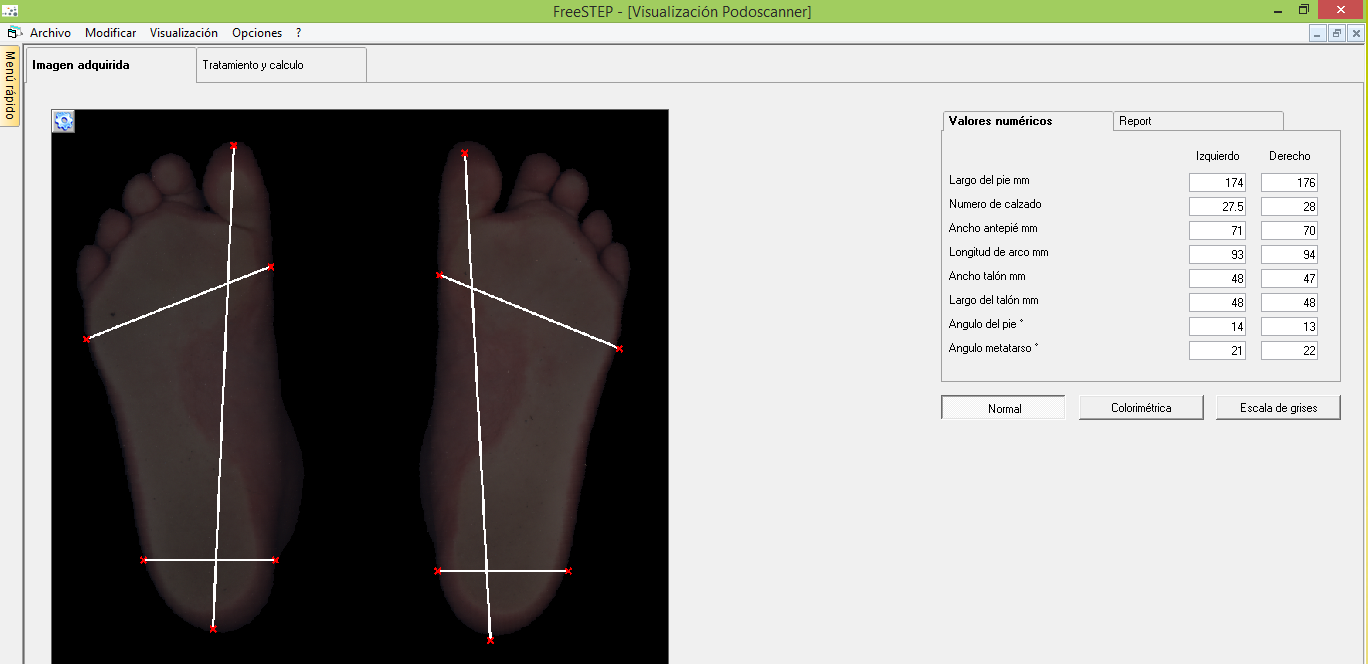Image resolution: width=1368 pixels, height=664 pixels.
Task: Click the Derecho column header
Action: point(1289,156)
